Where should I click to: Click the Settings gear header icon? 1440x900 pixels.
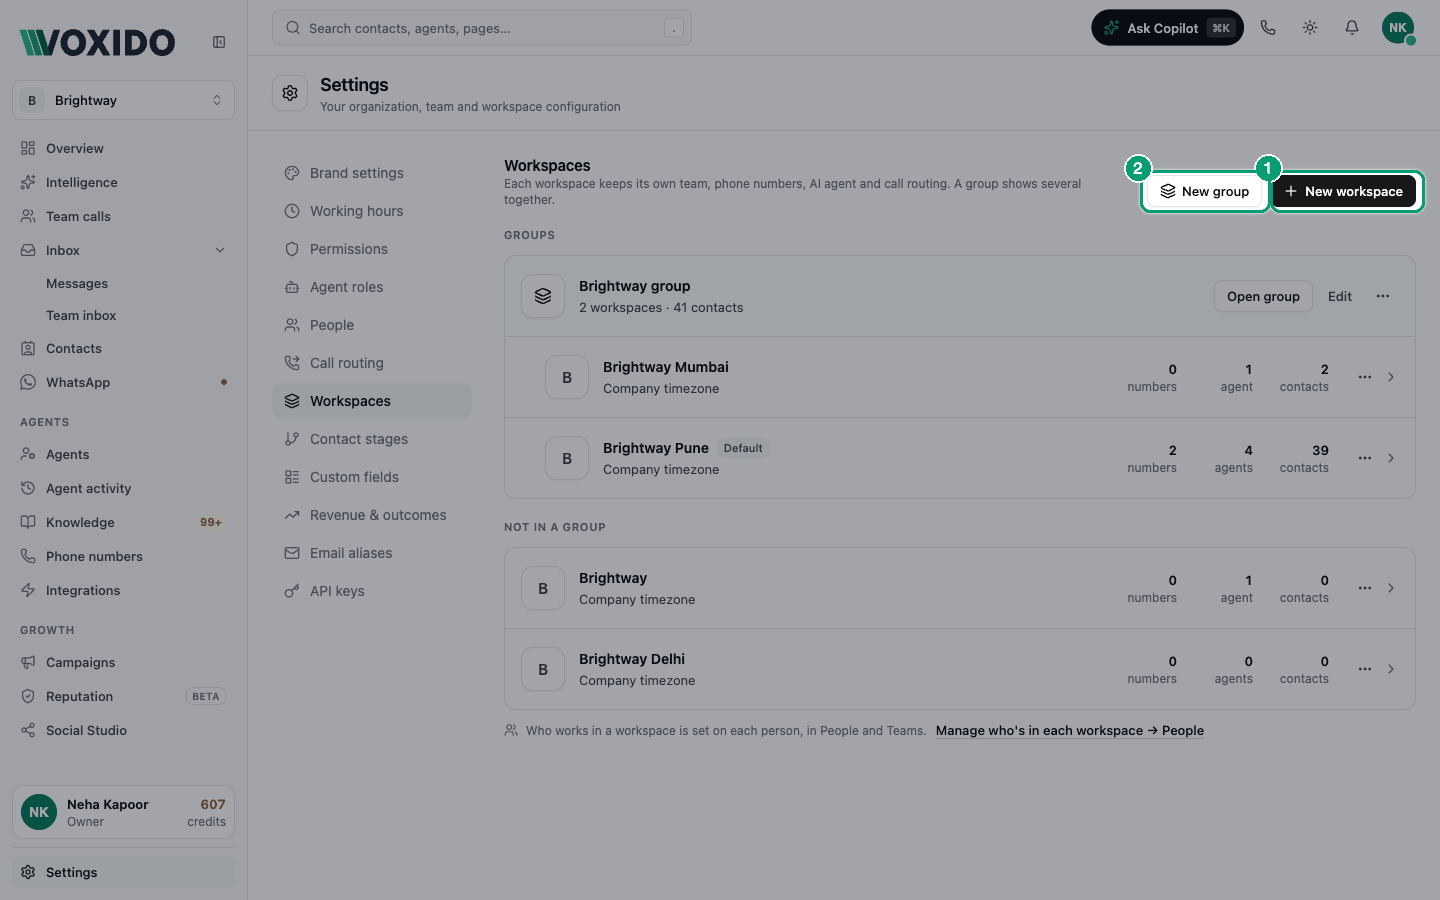point(290,93)
